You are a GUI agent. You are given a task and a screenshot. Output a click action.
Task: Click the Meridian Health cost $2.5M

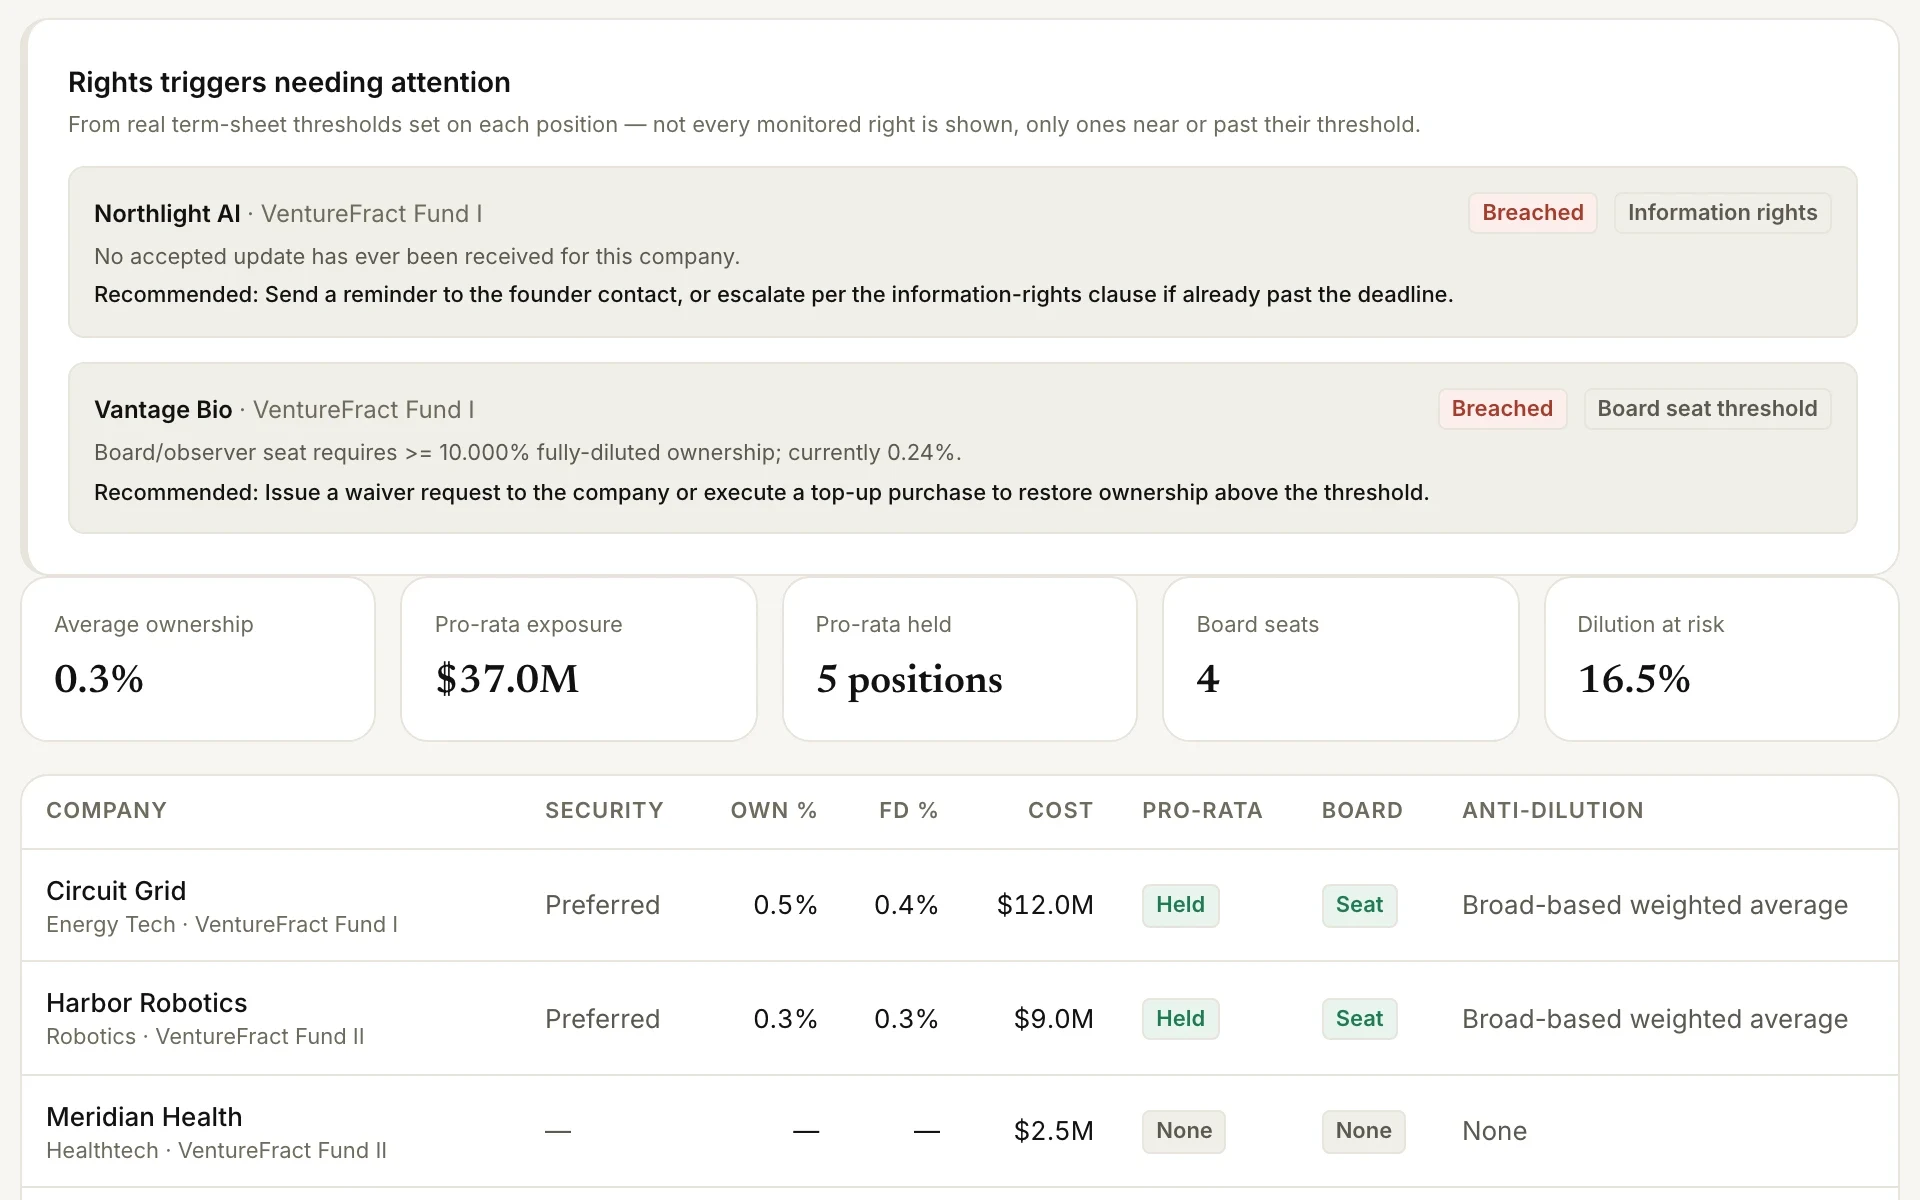tap(1054, 1132)
